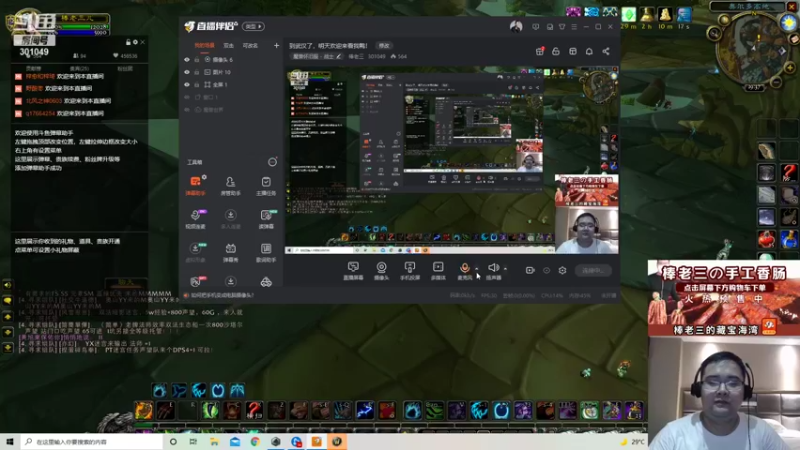Viewport: 800px width, 450px height.
Task: Mute the 麦克风 microphone
Action: [x=464, y=270]
